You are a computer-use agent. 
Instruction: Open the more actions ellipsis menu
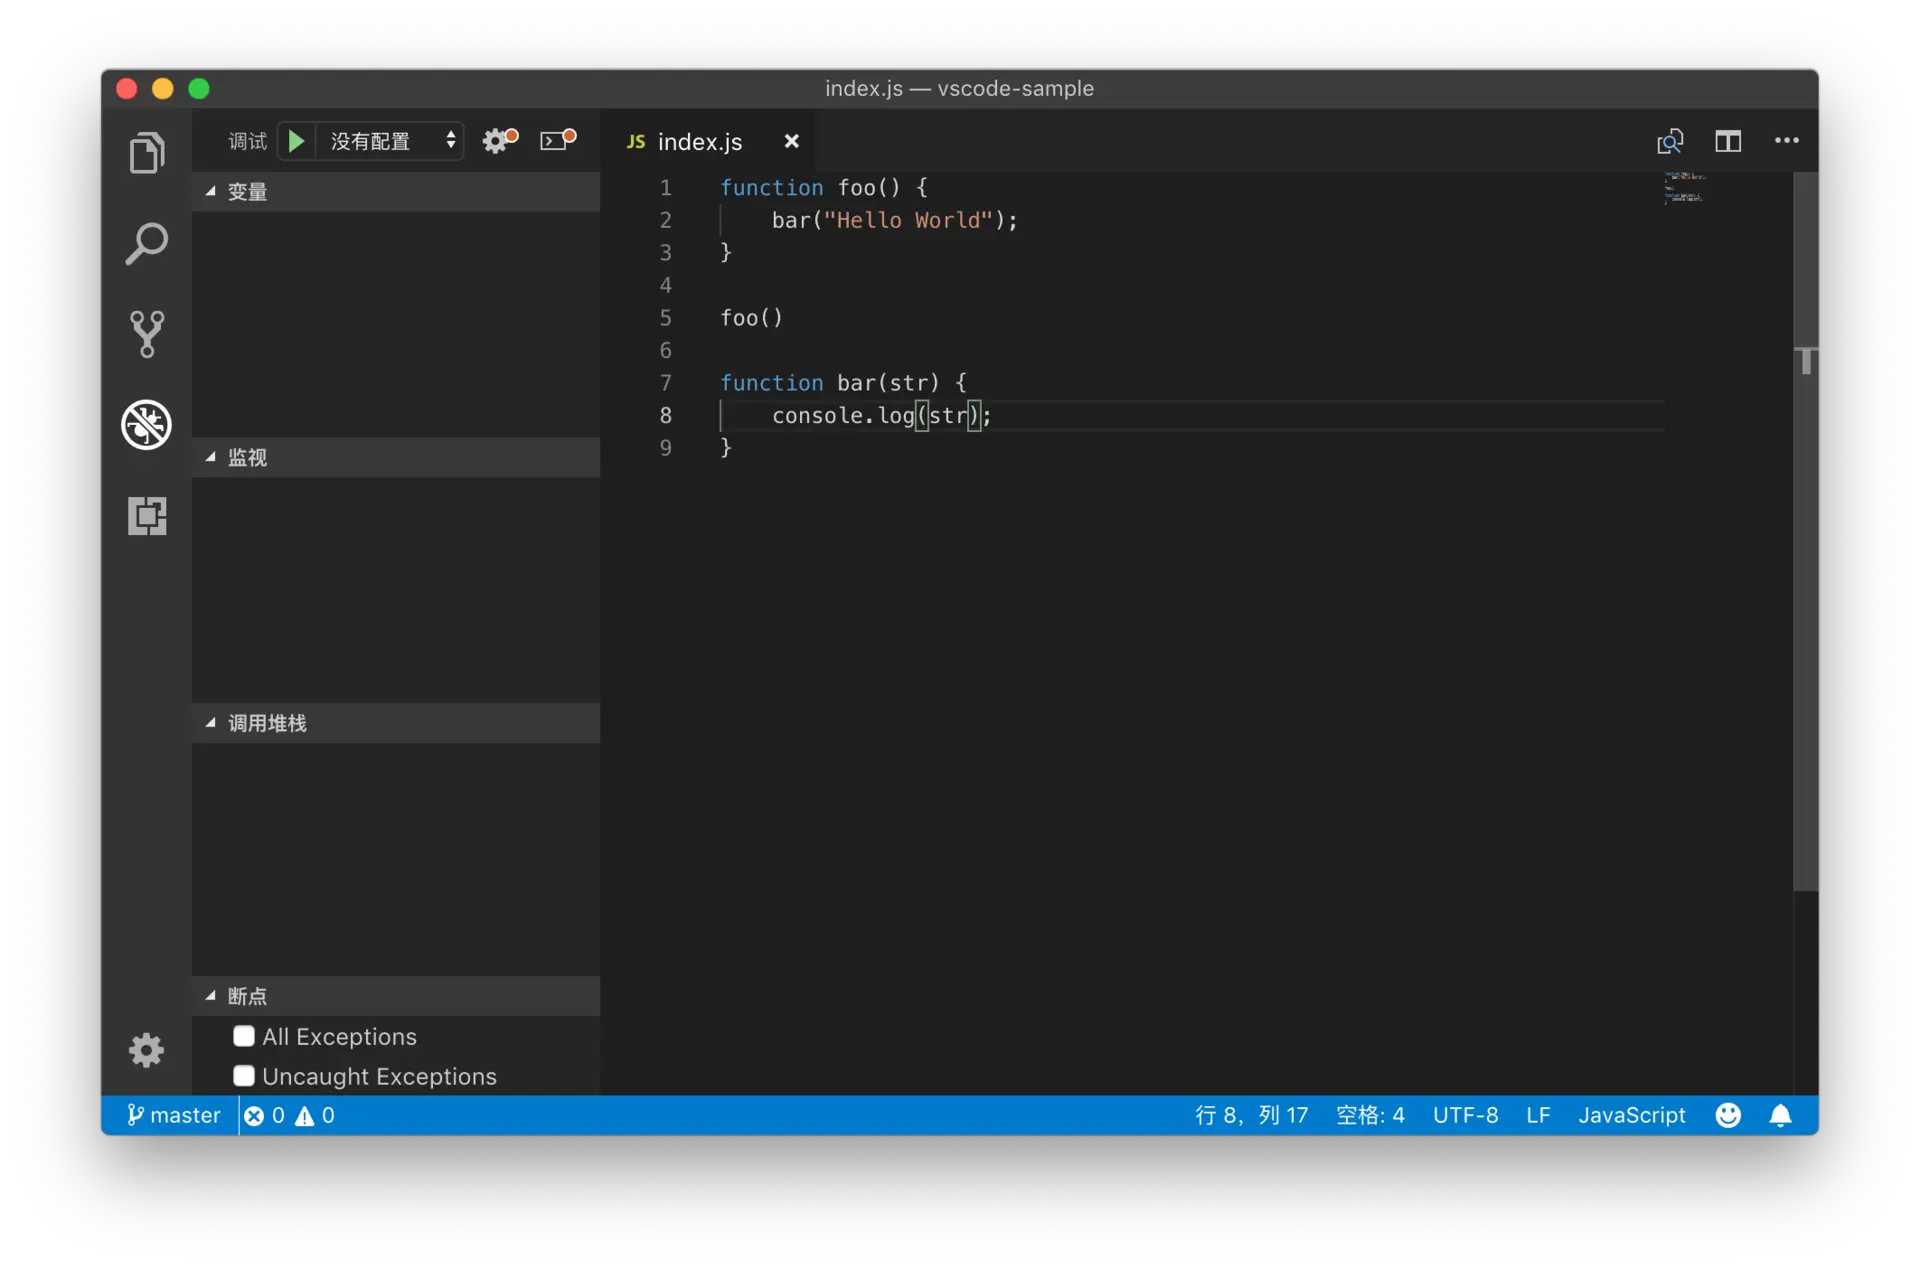click(x=1786, y=141)
